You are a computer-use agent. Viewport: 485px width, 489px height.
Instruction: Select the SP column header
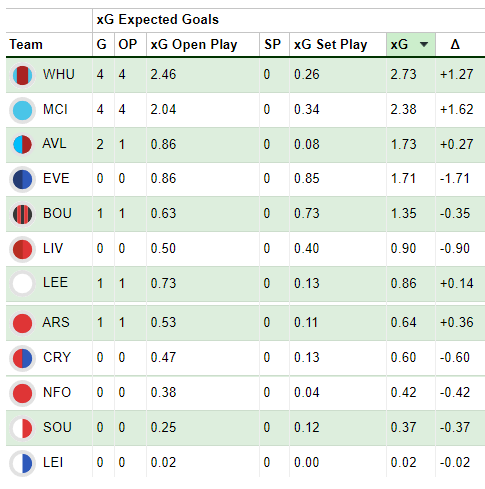(272, 44)
